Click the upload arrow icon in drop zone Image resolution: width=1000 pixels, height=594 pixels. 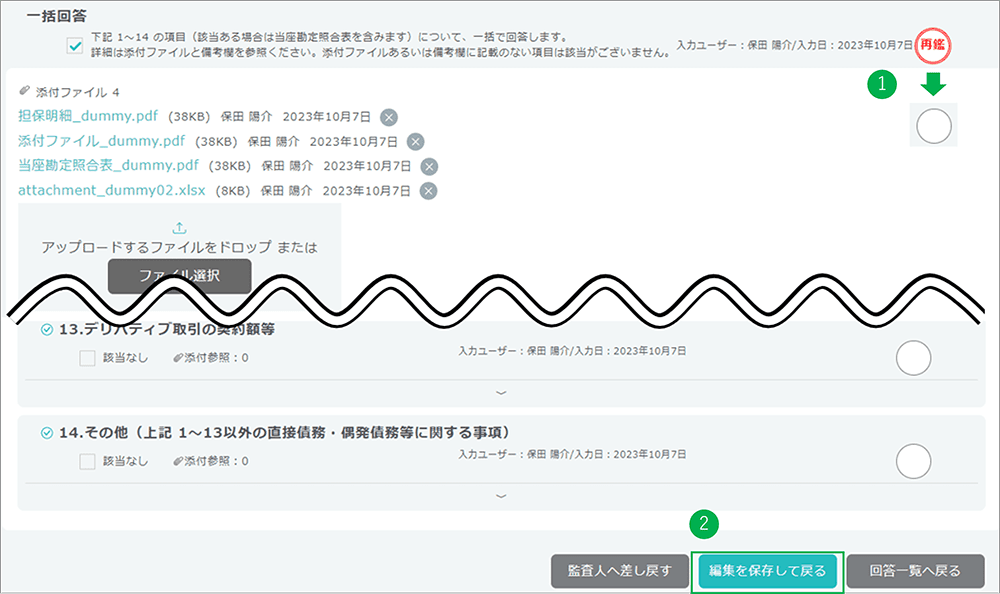[x=180, y=228]
